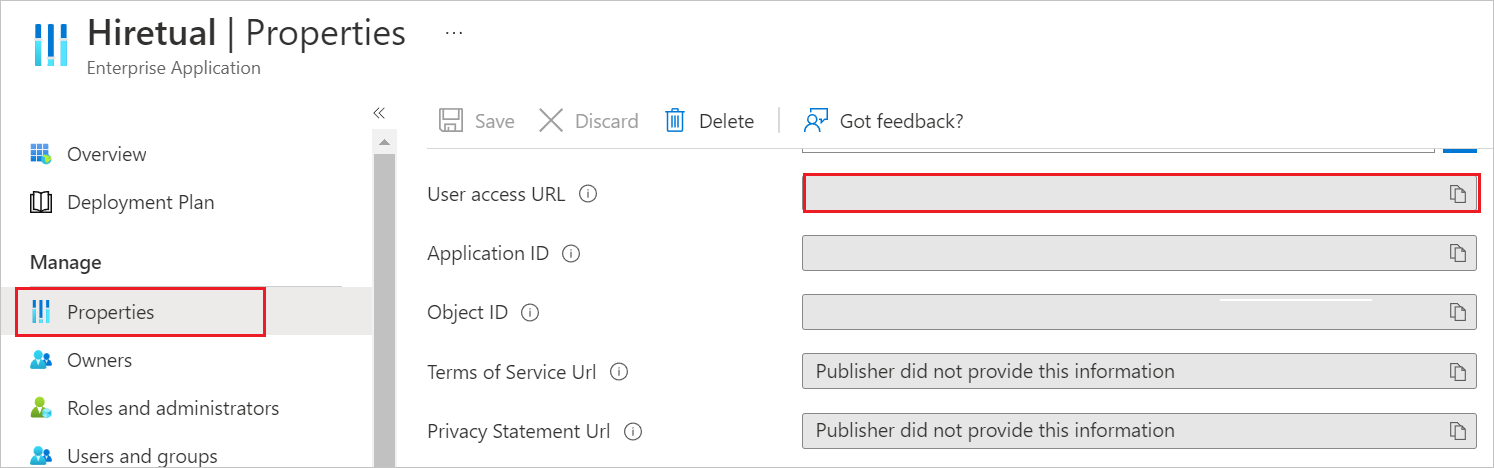This screenshot has height=468, width=1494.
Task: Click the Overview grid icon
Action: (x=41, y=154)
